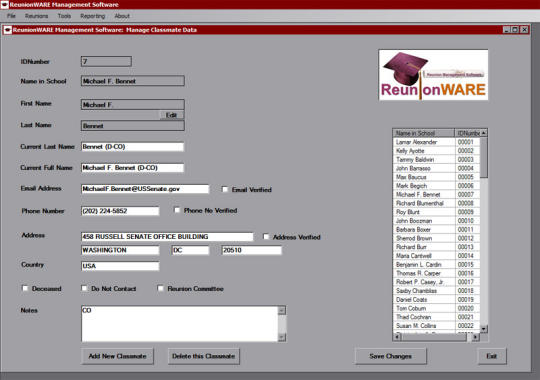Click the Last Name field
This screenshot has width=540, height=380.
pyautogui.click(x=133, y=126)
